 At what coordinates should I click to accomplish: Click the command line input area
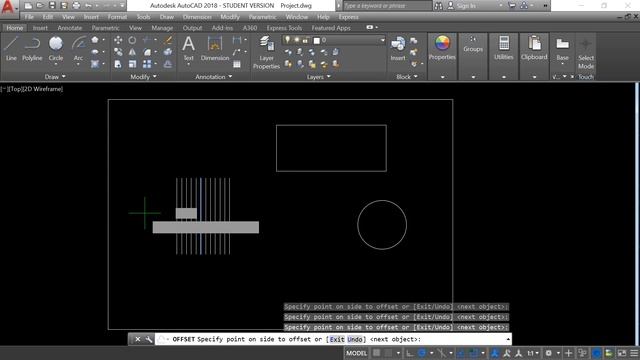point(333,339)
